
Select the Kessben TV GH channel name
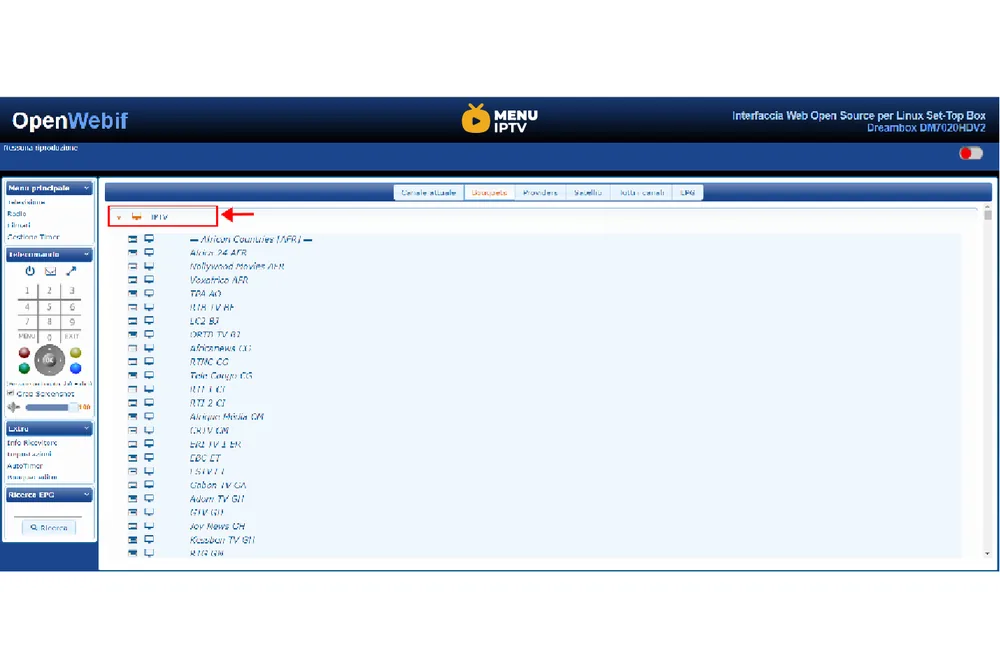[222, 540]
